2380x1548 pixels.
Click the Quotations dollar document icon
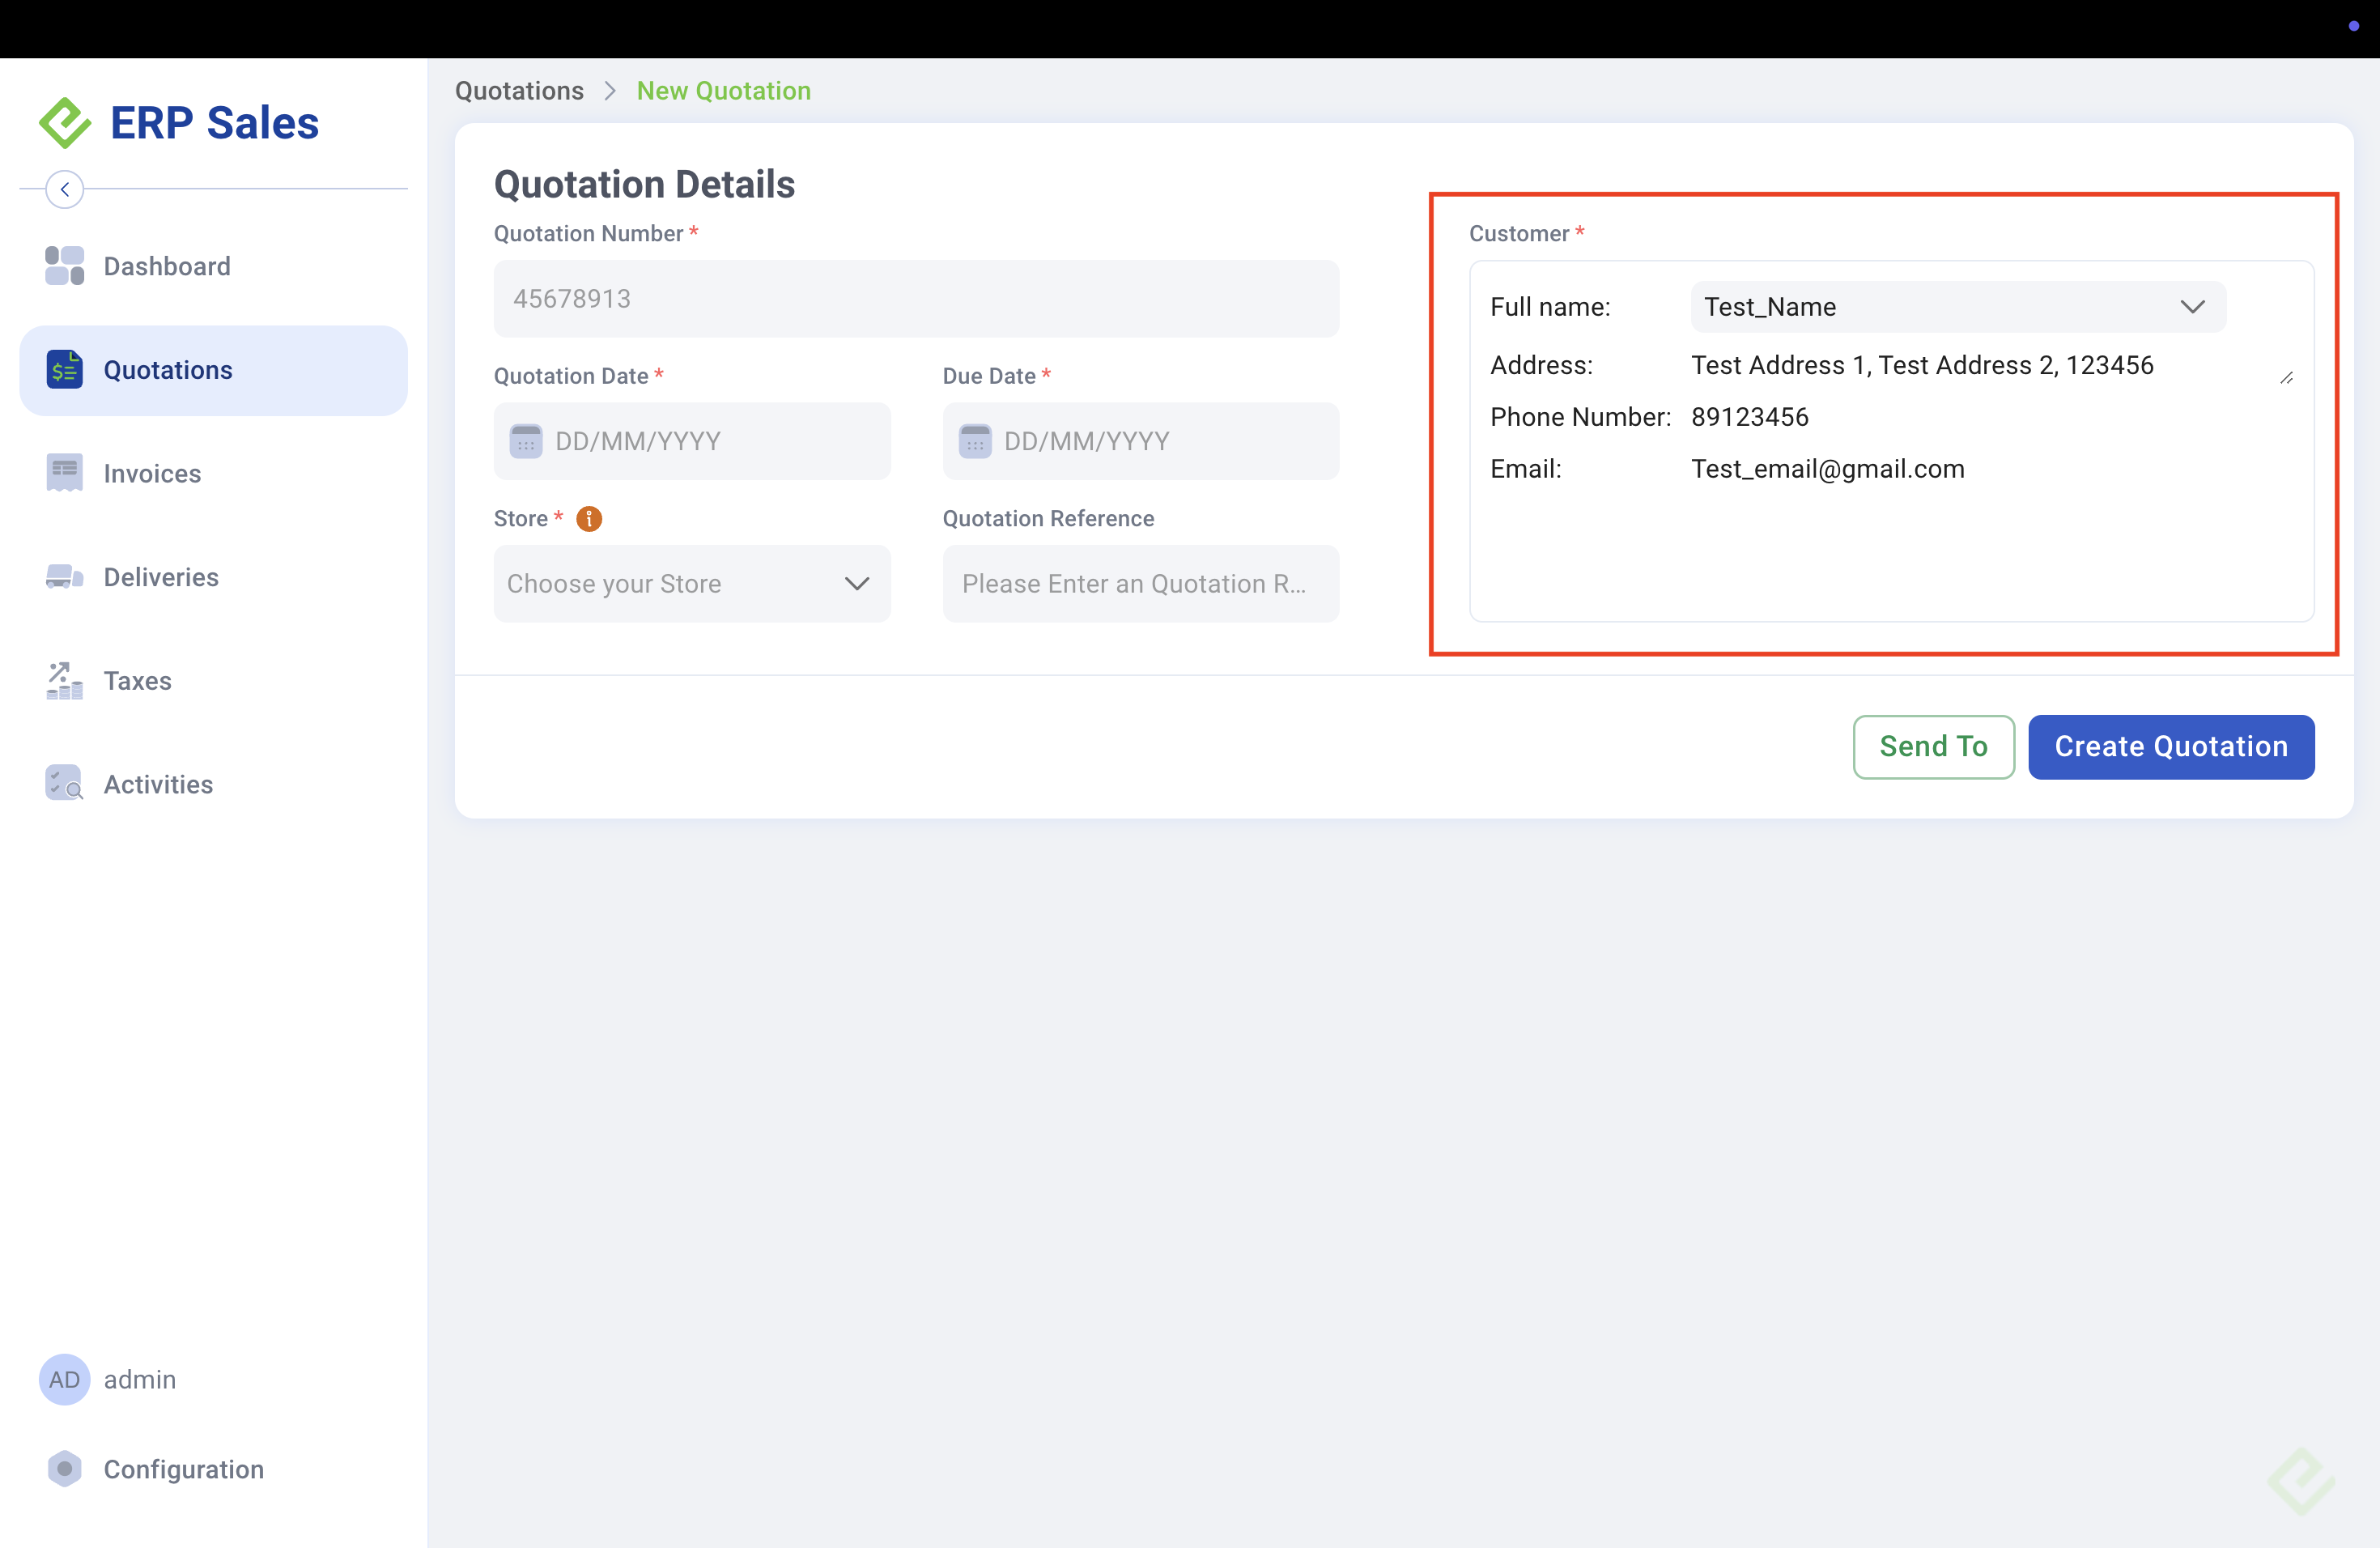(65, 370)
